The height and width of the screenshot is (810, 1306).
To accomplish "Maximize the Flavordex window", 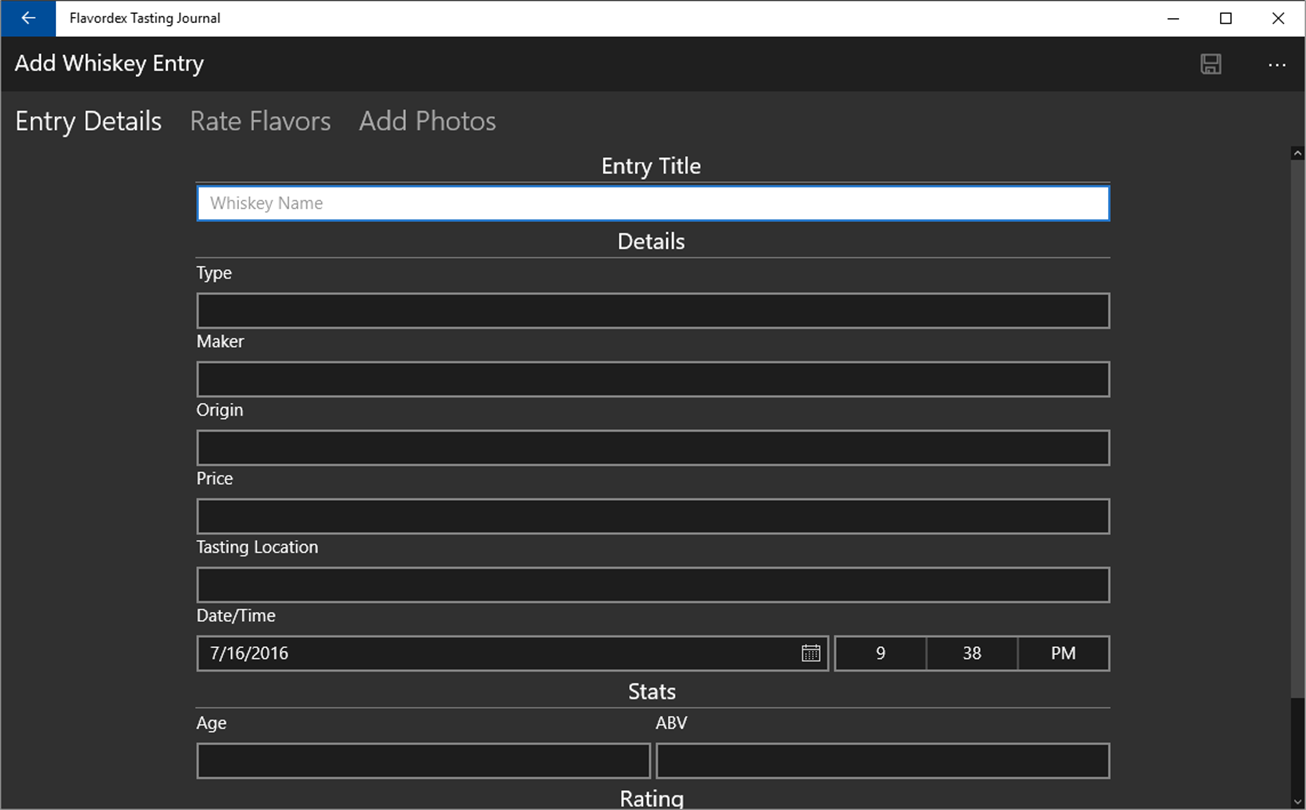I will pyautogui.click(x=1226, y=18).
